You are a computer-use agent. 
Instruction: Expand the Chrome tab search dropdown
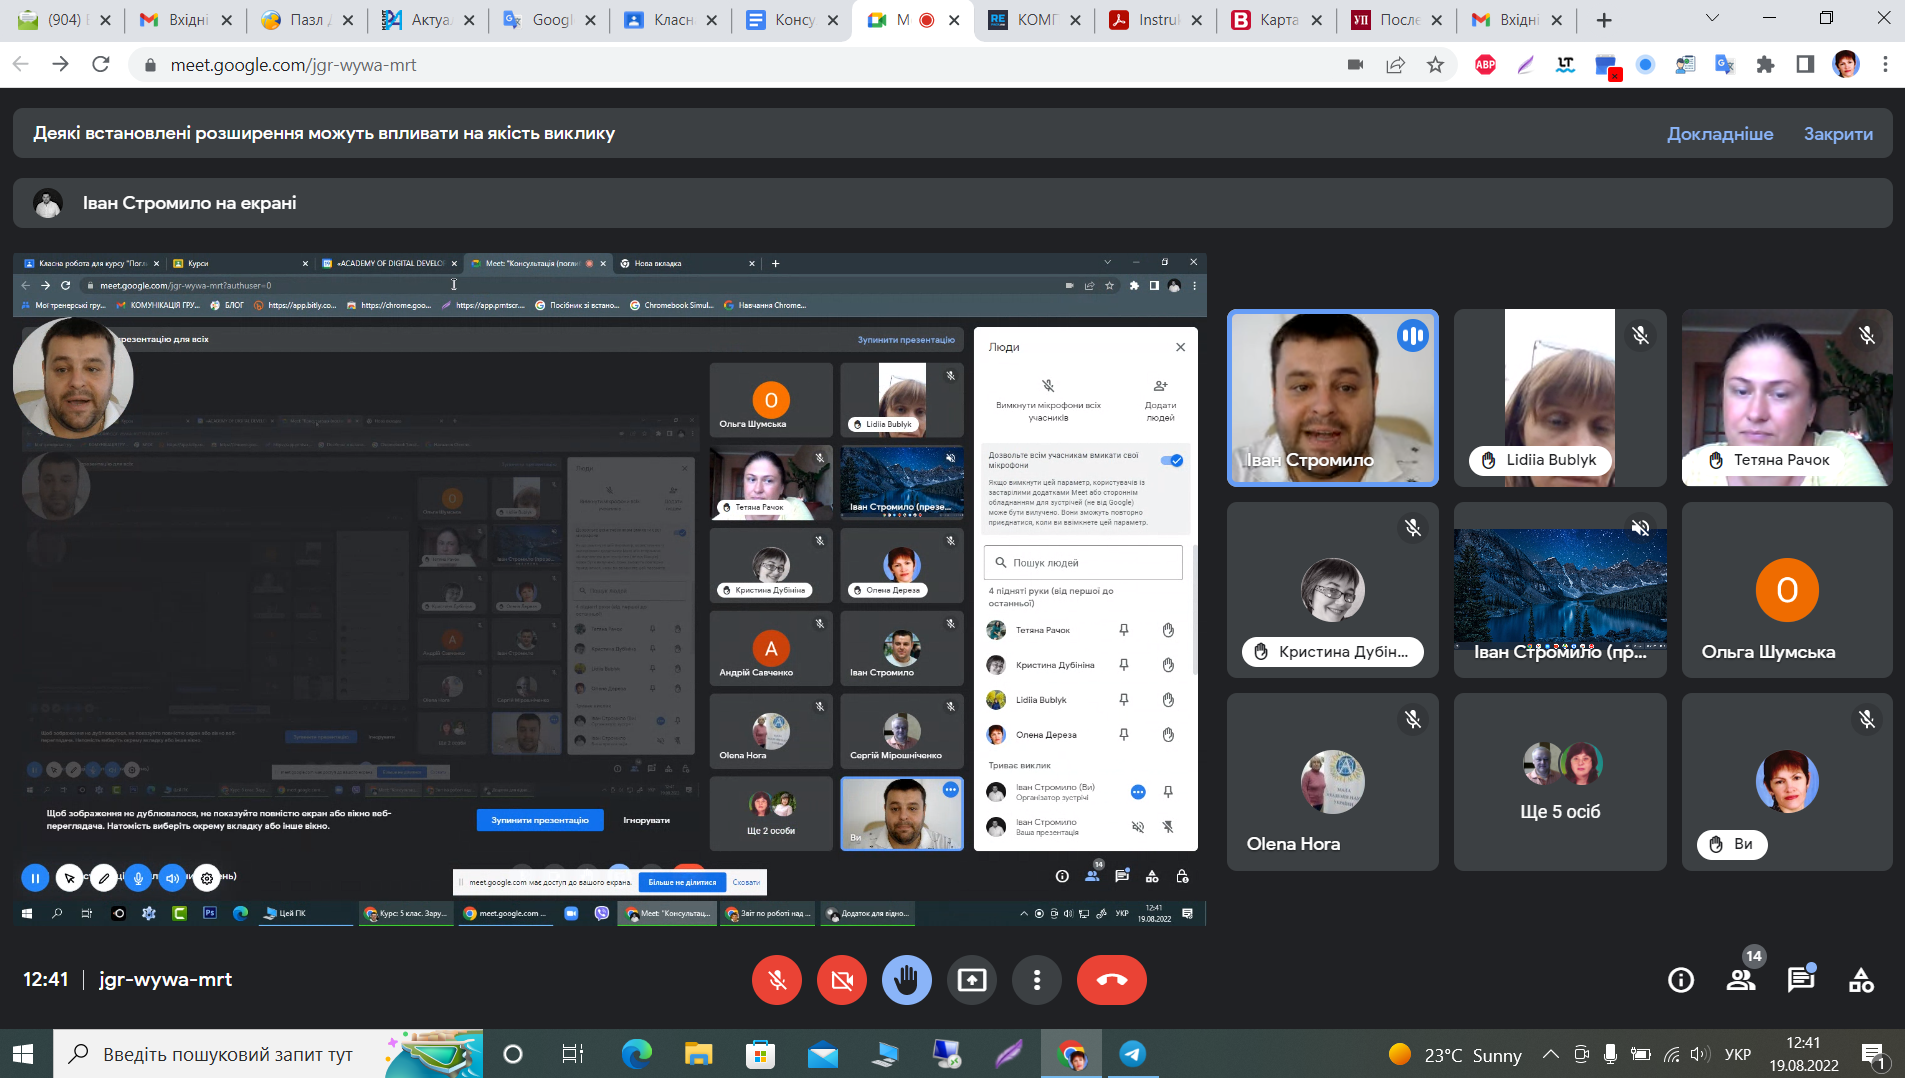(x=1712, y=19)
